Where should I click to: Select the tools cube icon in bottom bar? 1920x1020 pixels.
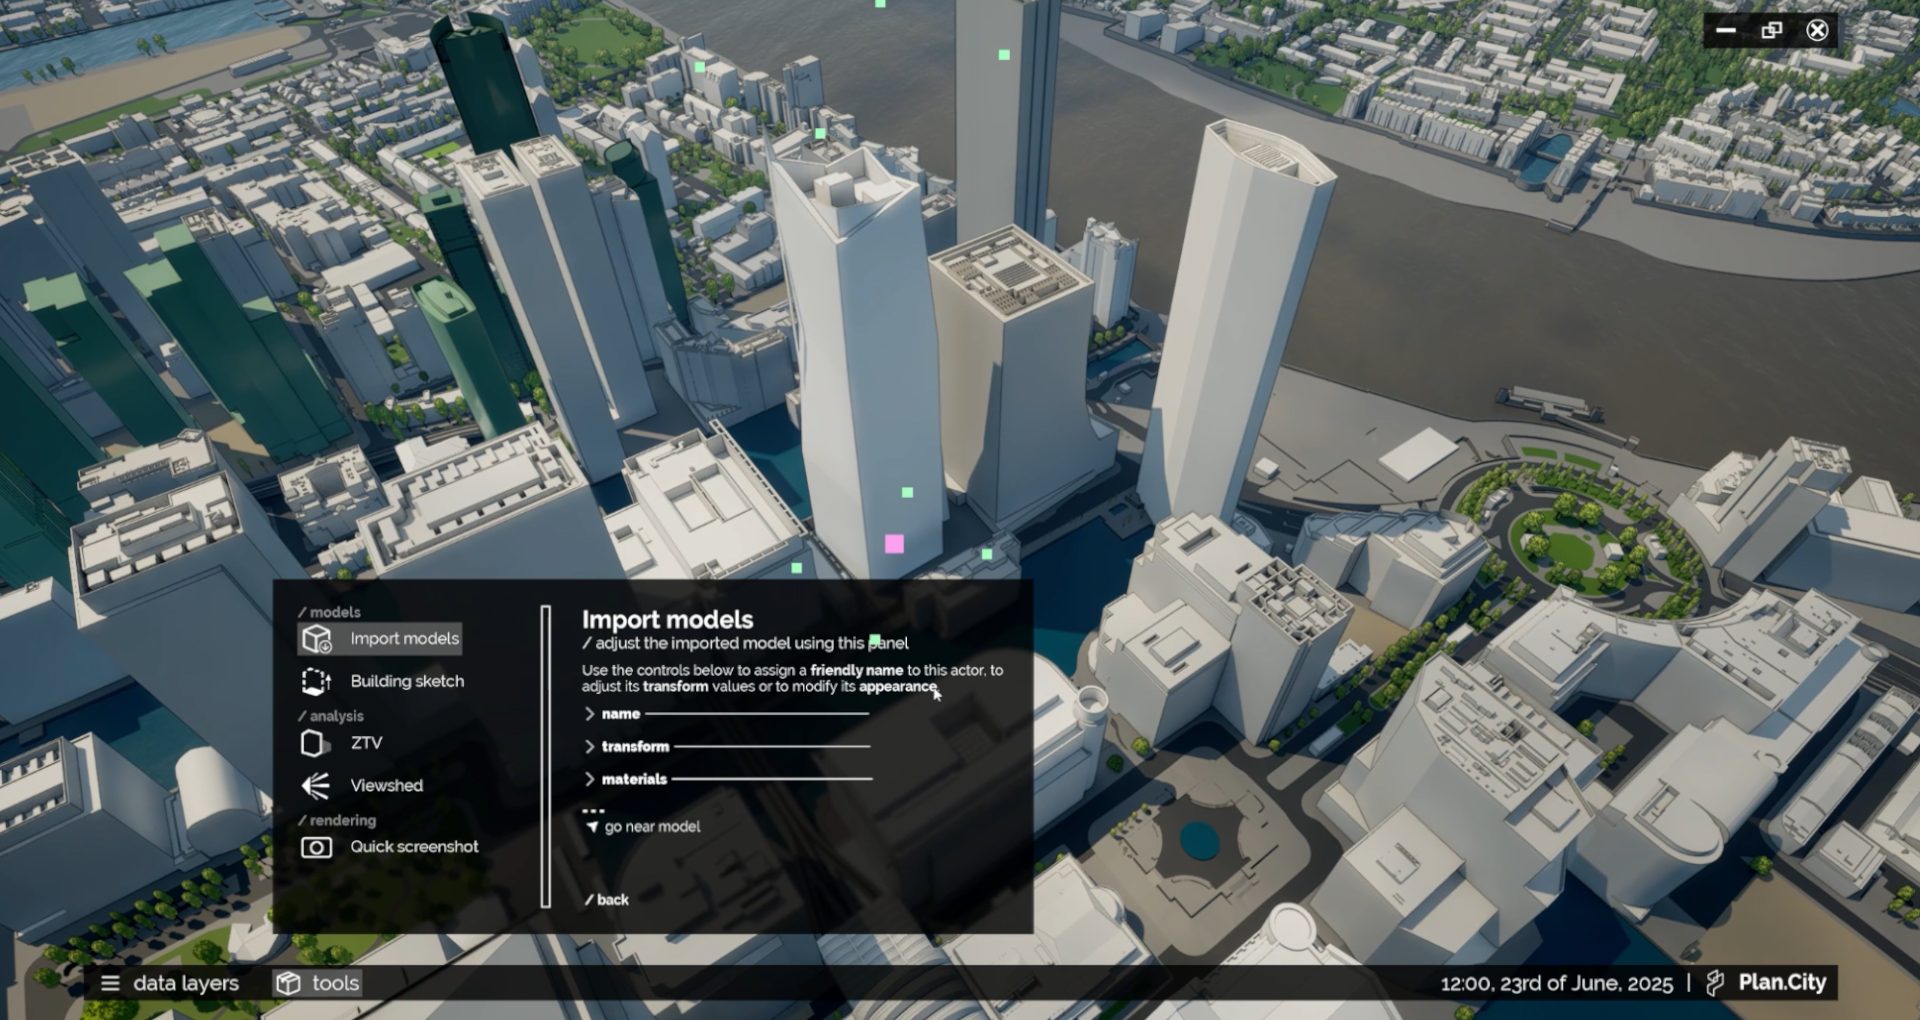pos(288,983)
